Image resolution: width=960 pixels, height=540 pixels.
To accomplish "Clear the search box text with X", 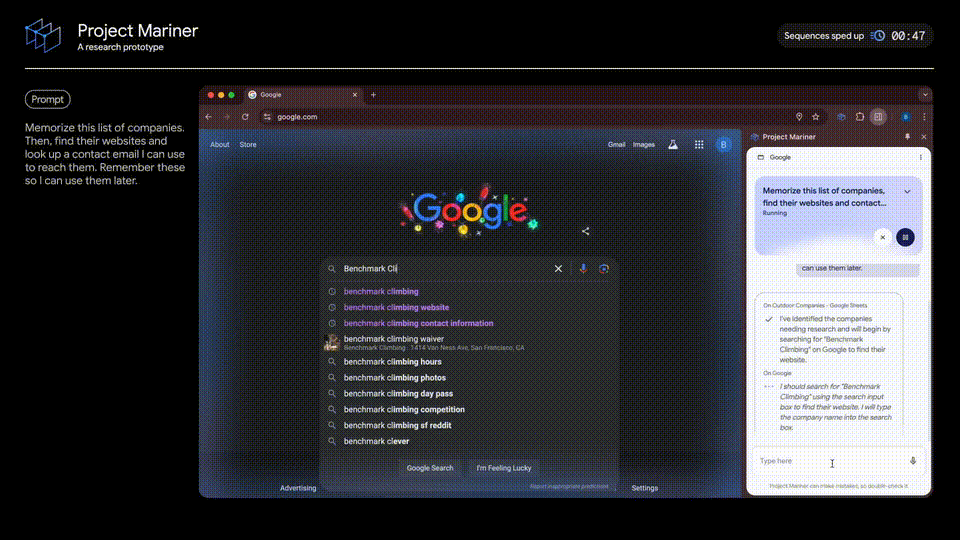I will pyautogui.click(x=559, y=269).
